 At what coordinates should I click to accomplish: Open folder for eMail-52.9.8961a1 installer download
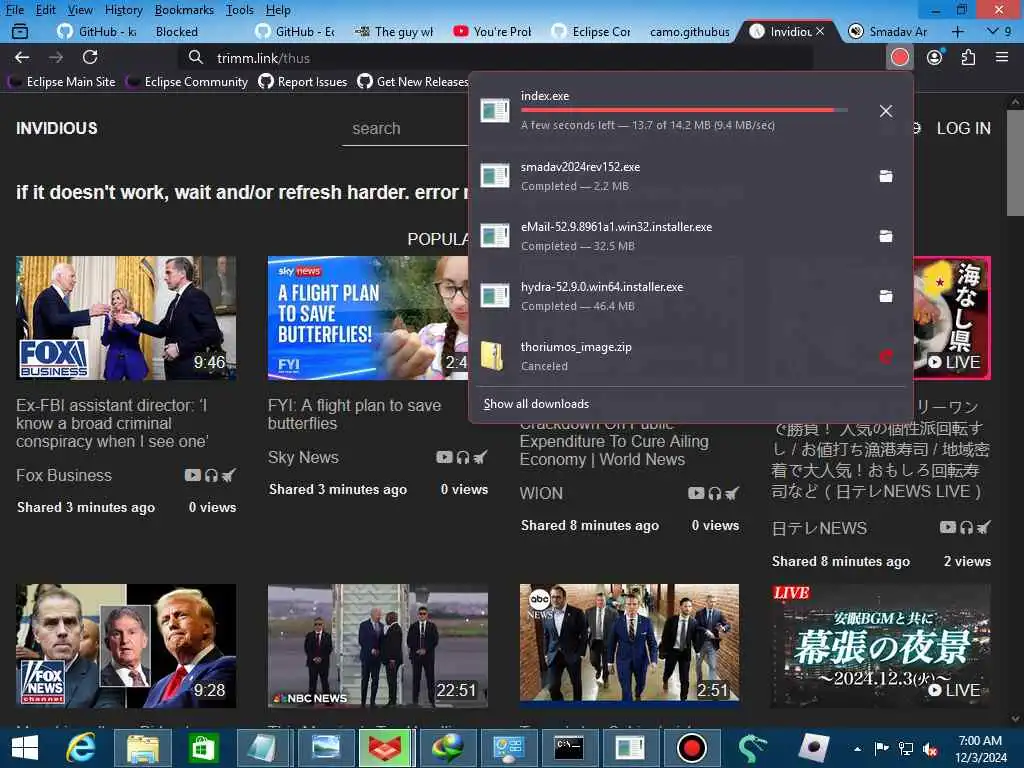[x=886, y=236]
